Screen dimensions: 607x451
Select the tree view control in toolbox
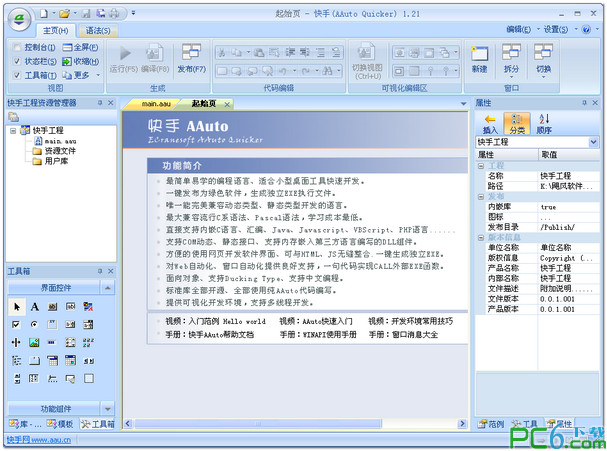(16, 361)
